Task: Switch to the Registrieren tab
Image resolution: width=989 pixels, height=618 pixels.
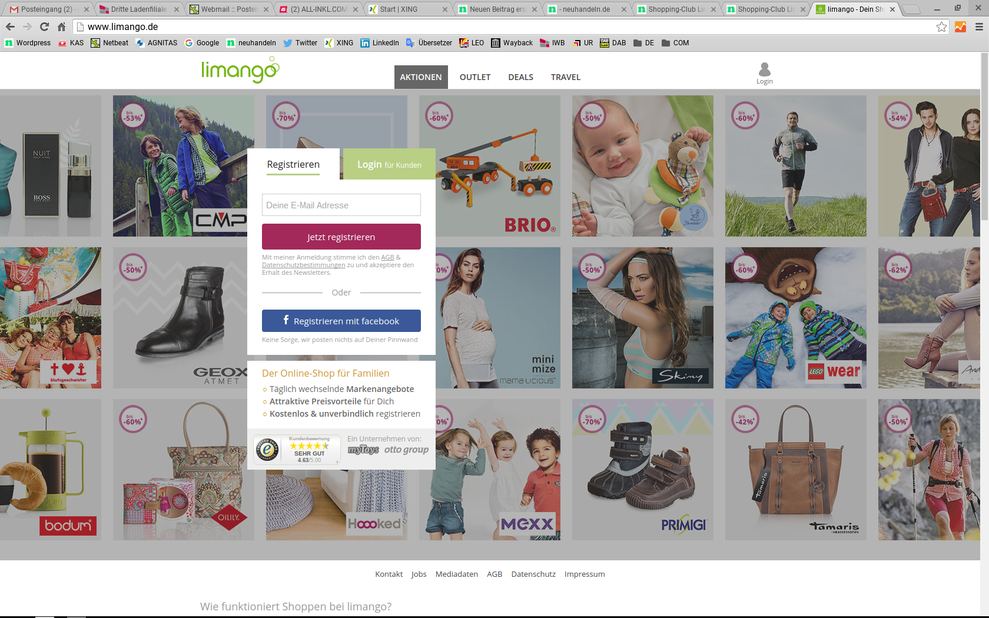Action: click(x=293, y=164)
